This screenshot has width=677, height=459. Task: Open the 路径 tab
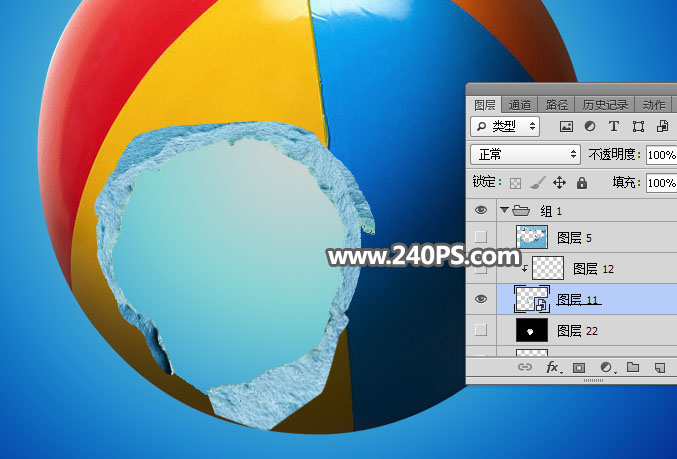(x=557, y=105)
